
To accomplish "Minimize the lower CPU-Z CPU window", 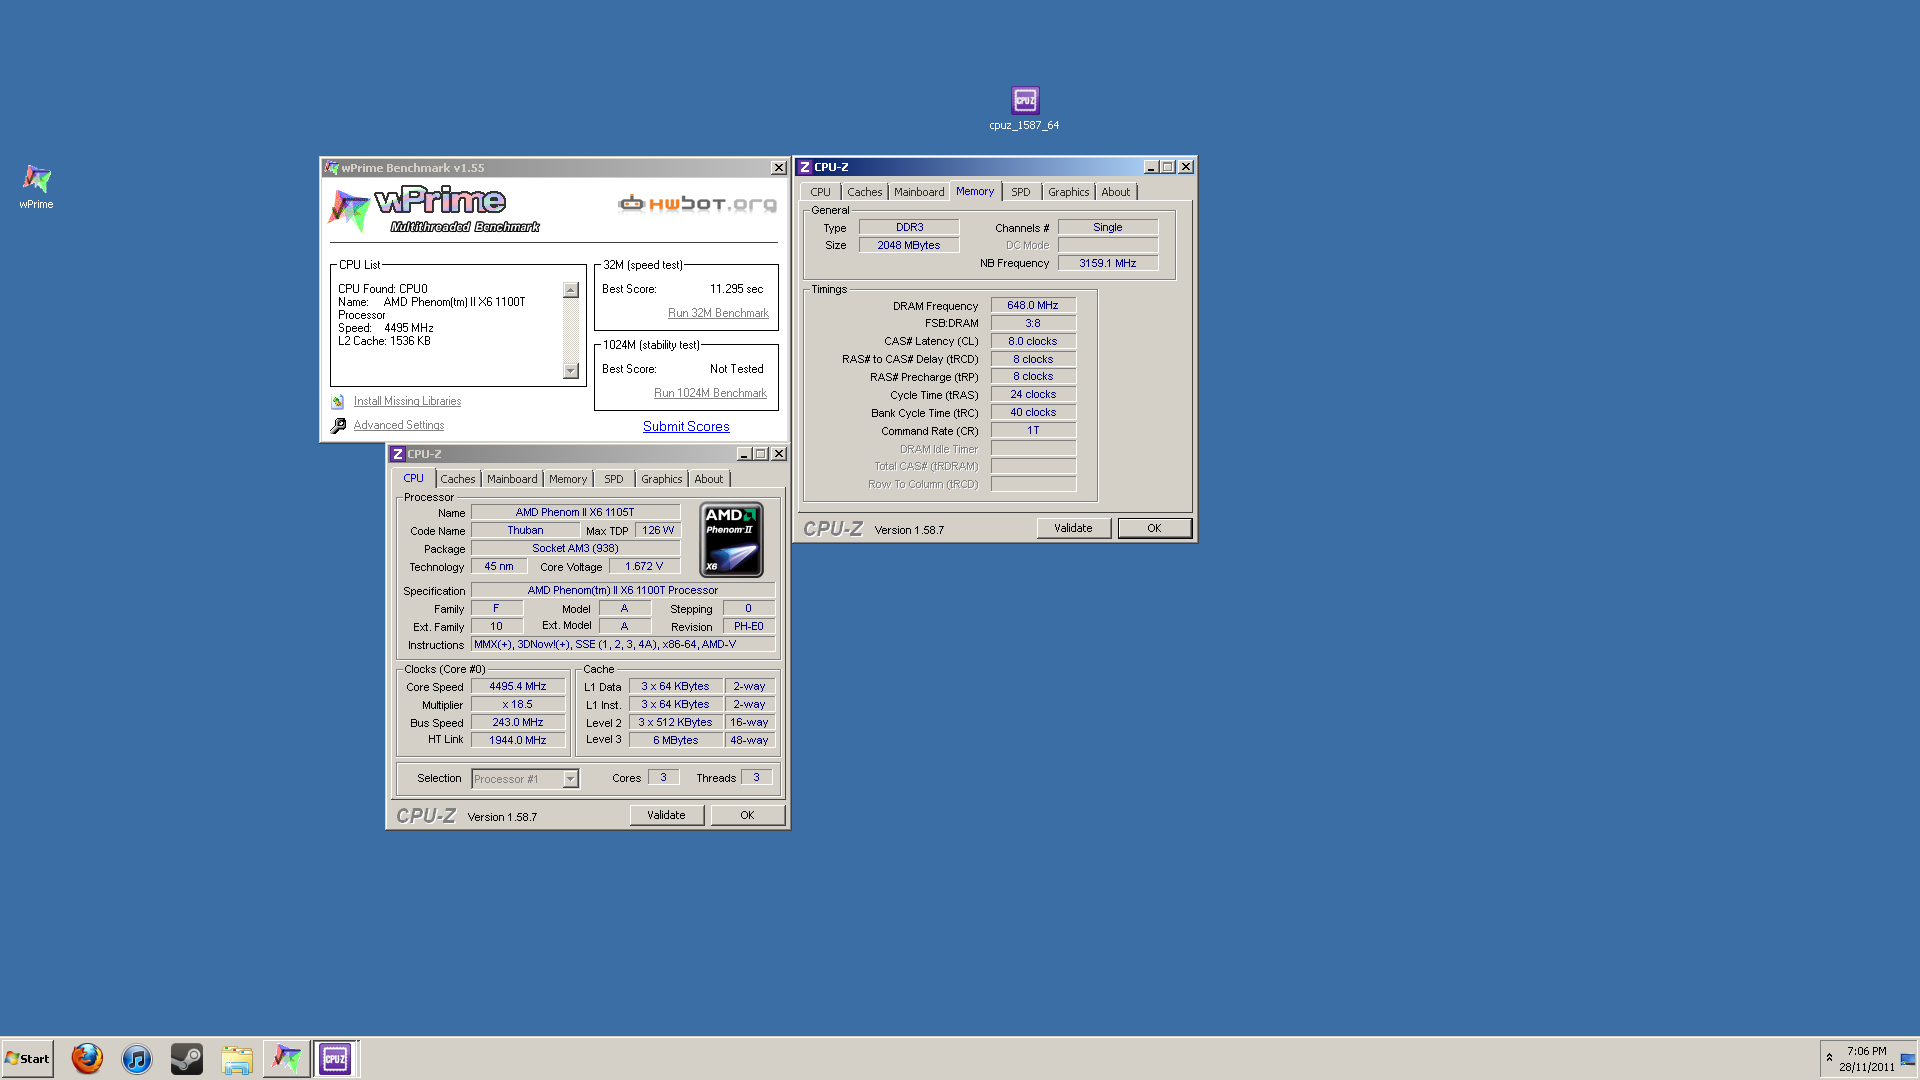I will (x=744, y=454).
